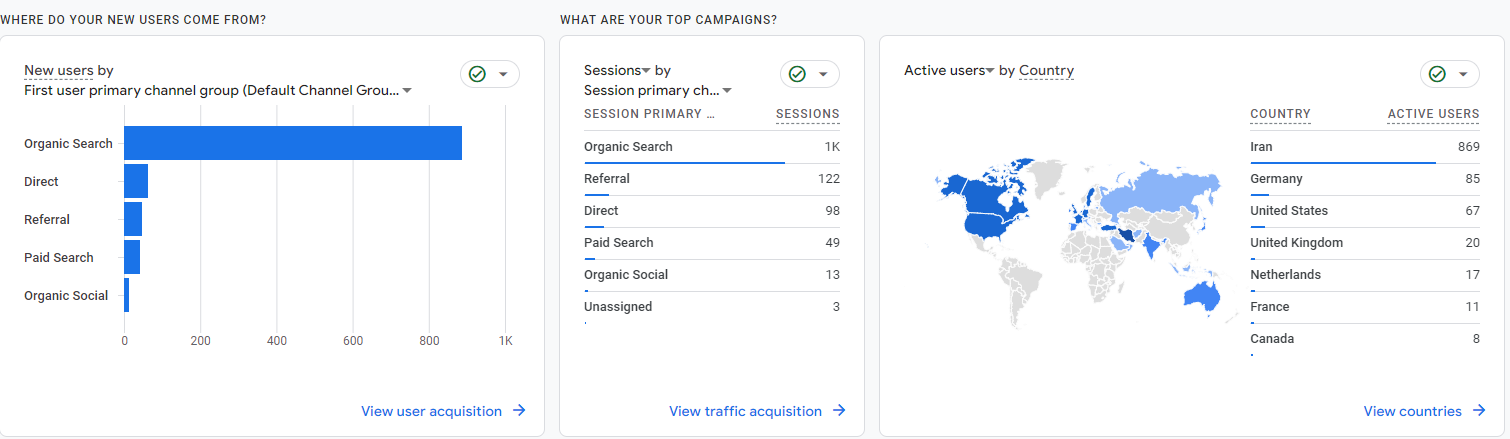This screenshot has width=1510, height=439.
Task: Sort by SESSIONS column header
Action: pos(808,114)
